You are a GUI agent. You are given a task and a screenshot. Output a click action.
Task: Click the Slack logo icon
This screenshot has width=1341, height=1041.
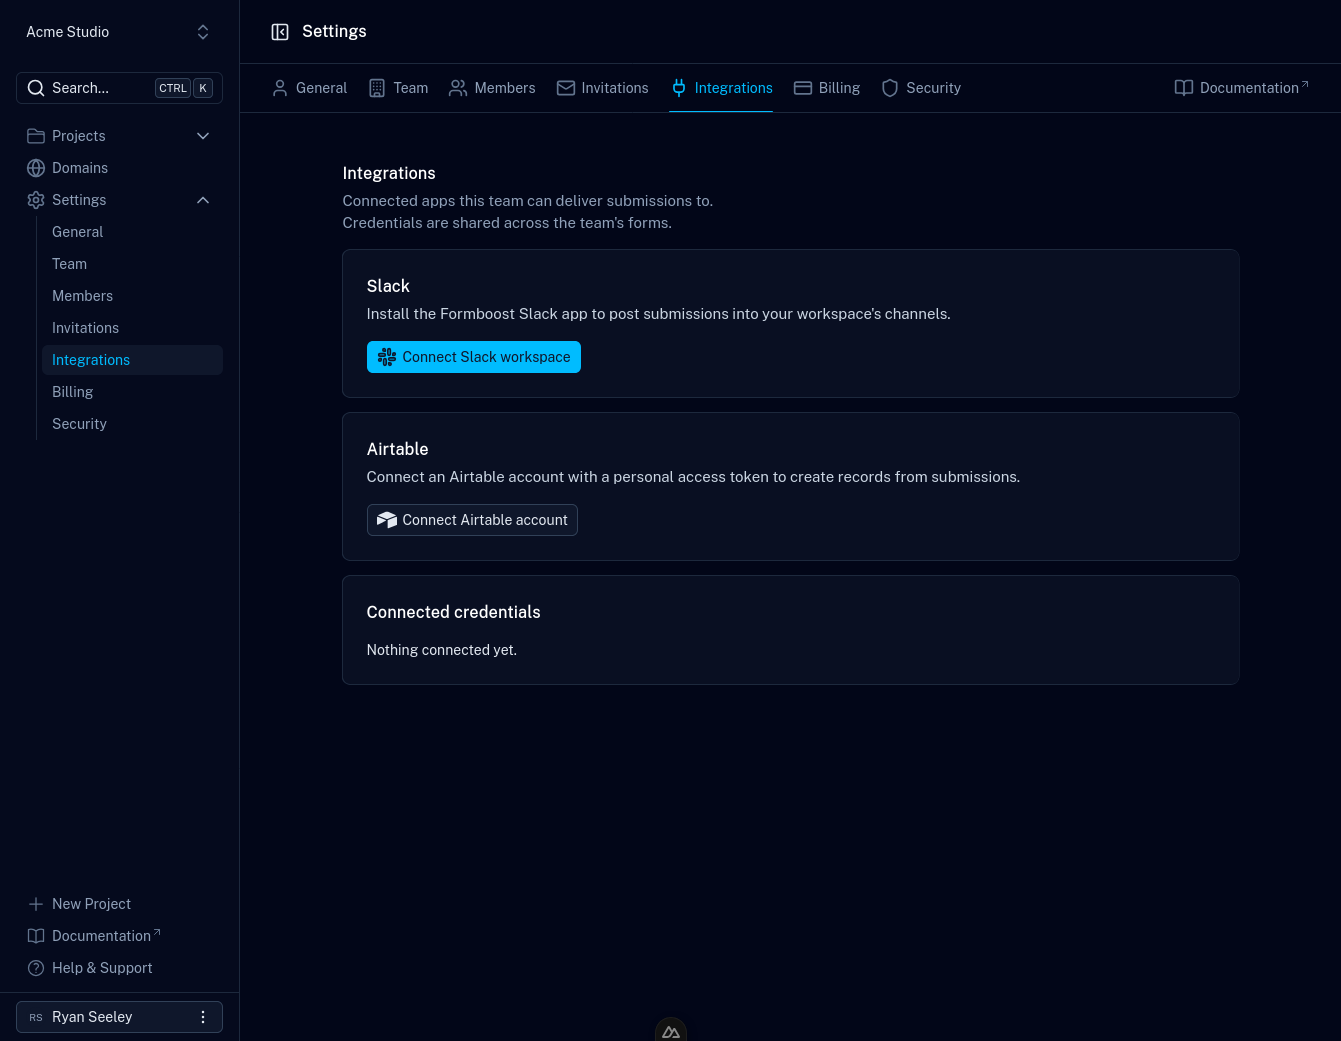[387, 357]
